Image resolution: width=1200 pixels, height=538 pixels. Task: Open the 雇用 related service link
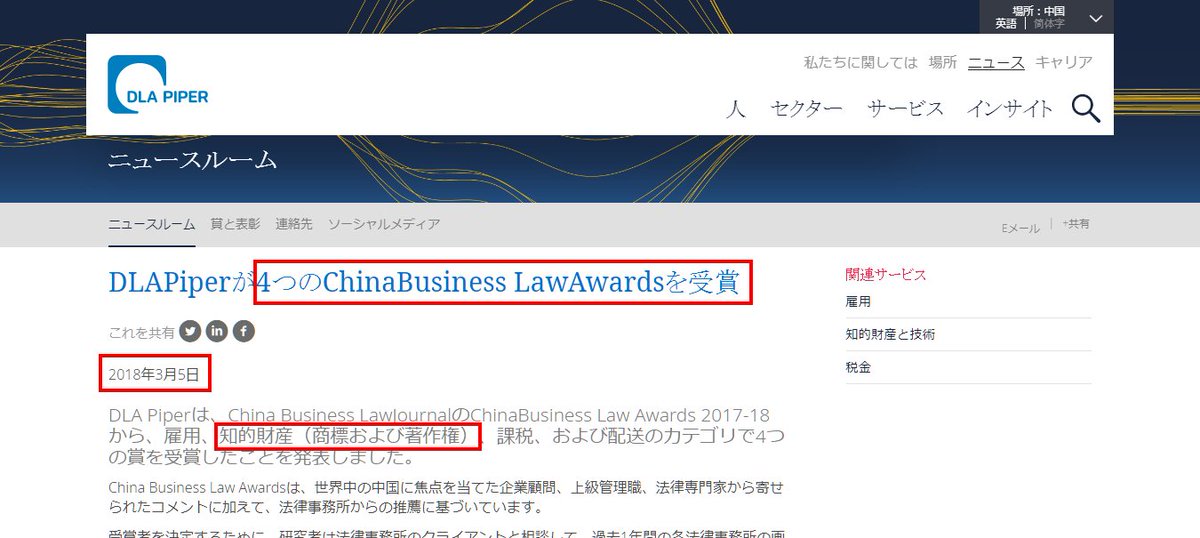[x=858, y=301]
